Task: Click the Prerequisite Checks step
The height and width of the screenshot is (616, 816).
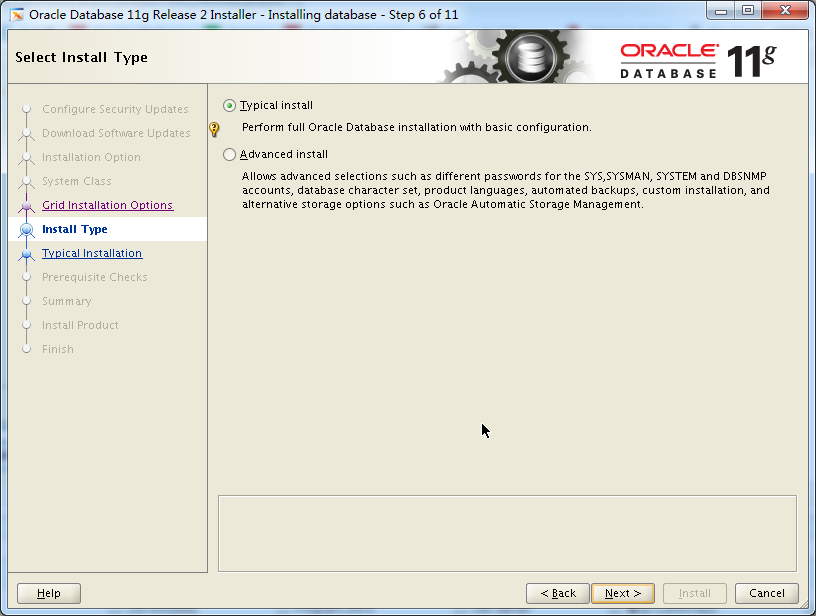Action: tap(95, 277)
